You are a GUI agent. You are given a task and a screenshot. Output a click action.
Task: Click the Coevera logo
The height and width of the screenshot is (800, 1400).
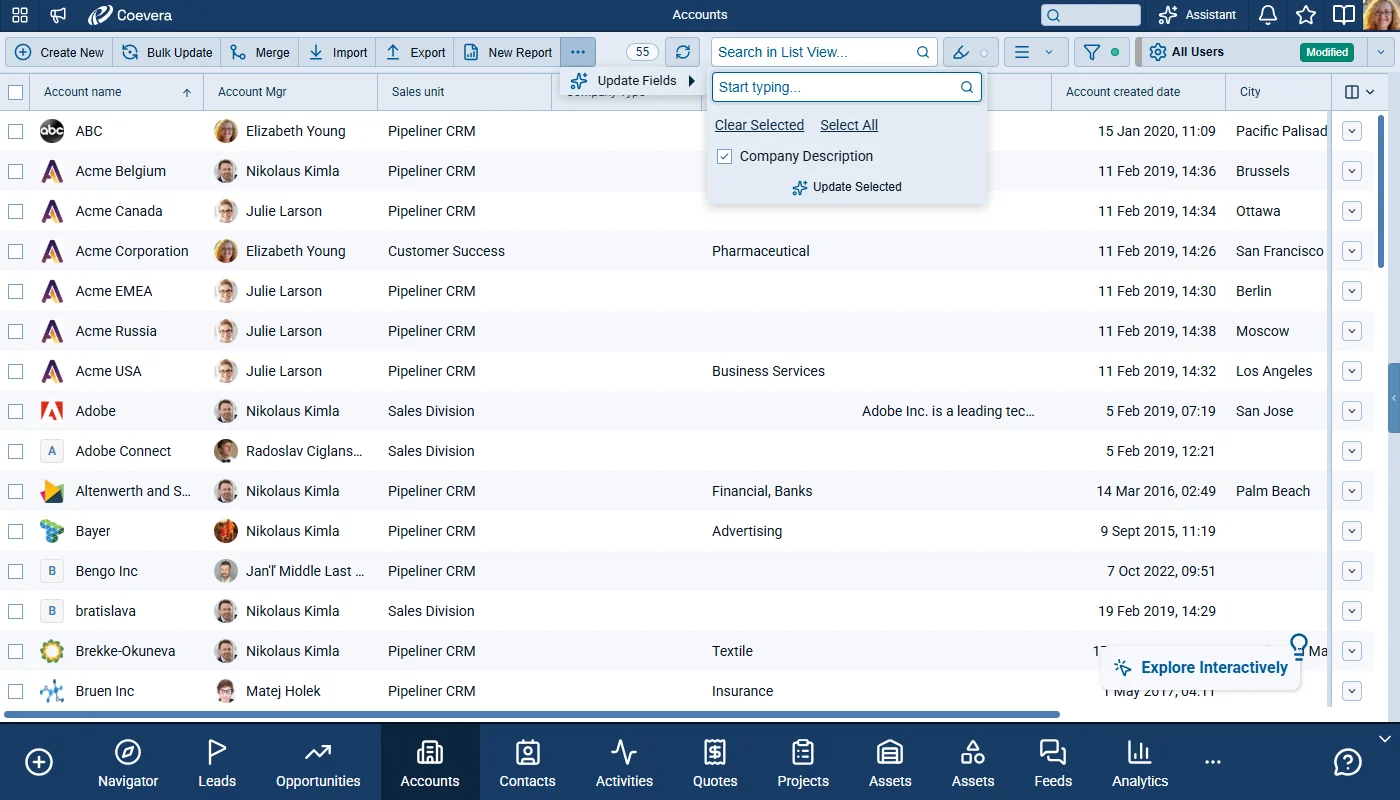click(x=129, y=15)
